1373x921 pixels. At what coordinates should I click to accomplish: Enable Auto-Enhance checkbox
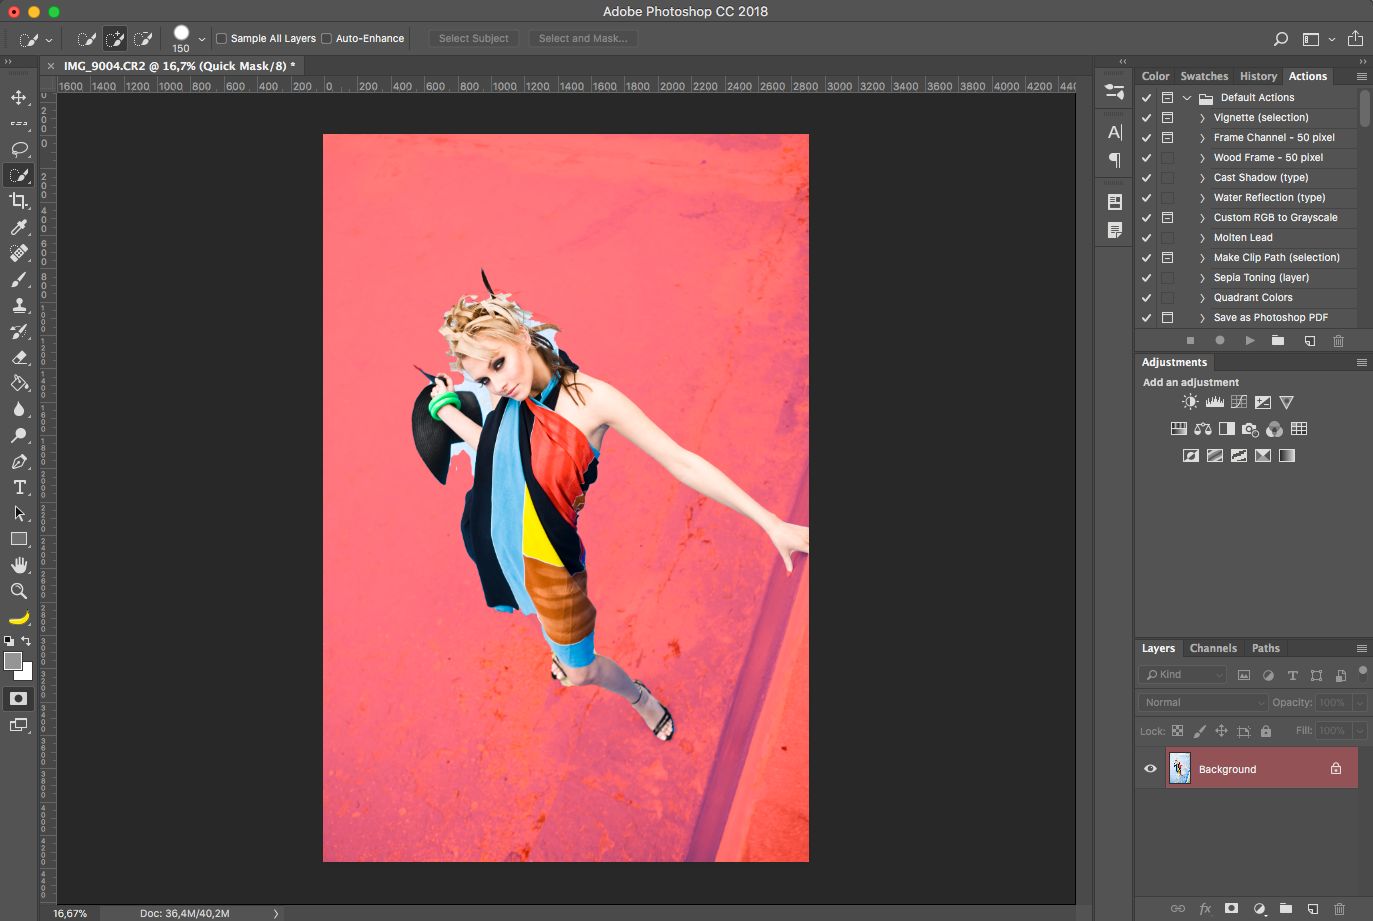pyautogui.click(x=326, y=39)
